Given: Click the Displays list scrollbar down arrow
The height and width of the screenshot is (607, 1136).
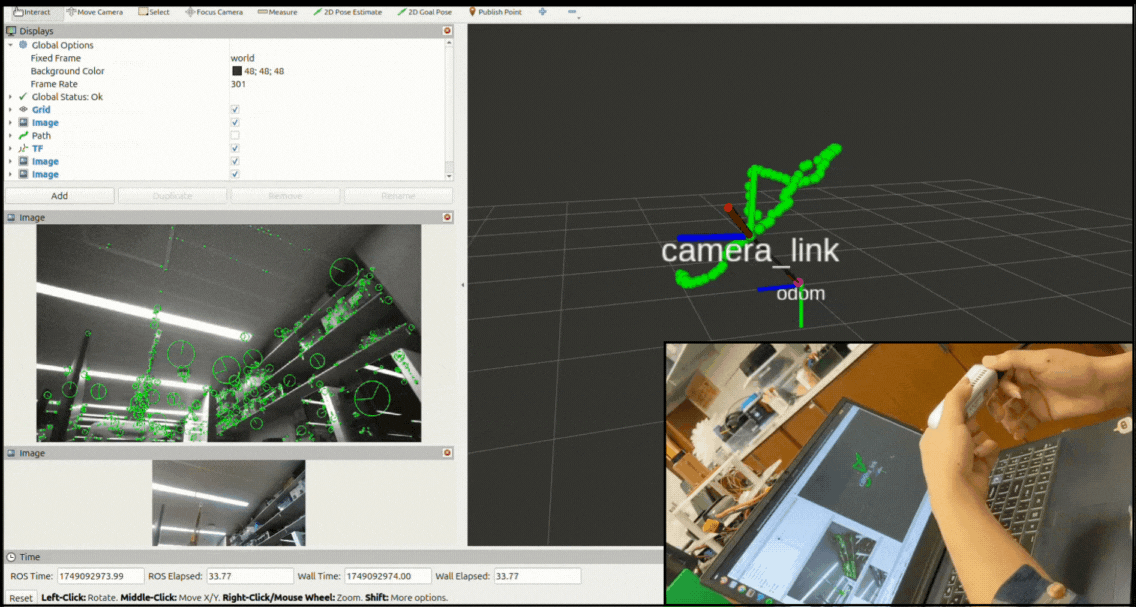Looking at the screenshot, I should coord(449,176).
